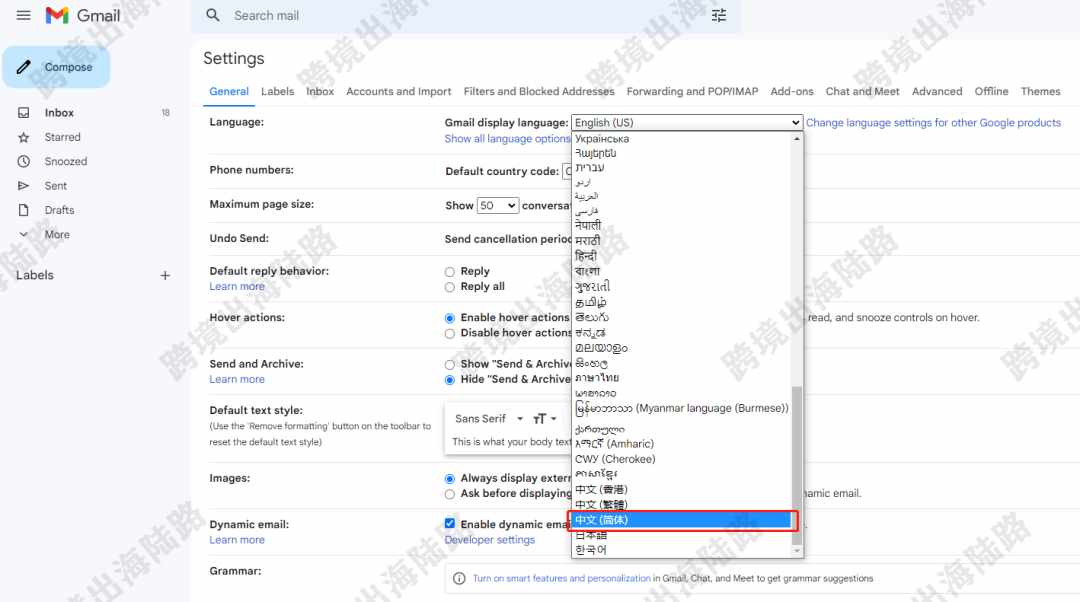Viewport: 1080px width, 602px height.
Task: Select Ask before displaying images radio
Action: (450, 494)
